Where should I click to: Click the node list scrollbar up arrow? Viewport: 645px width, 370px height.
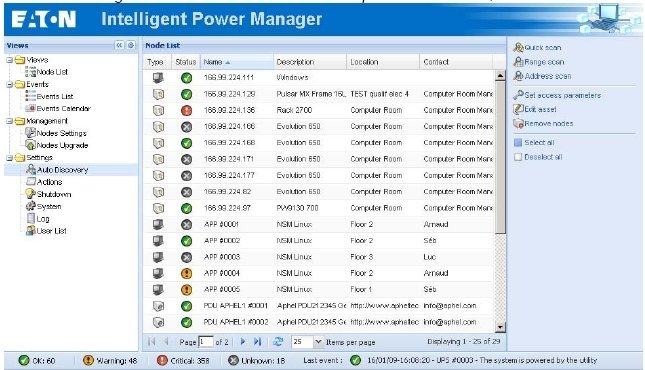coord(500,75)
